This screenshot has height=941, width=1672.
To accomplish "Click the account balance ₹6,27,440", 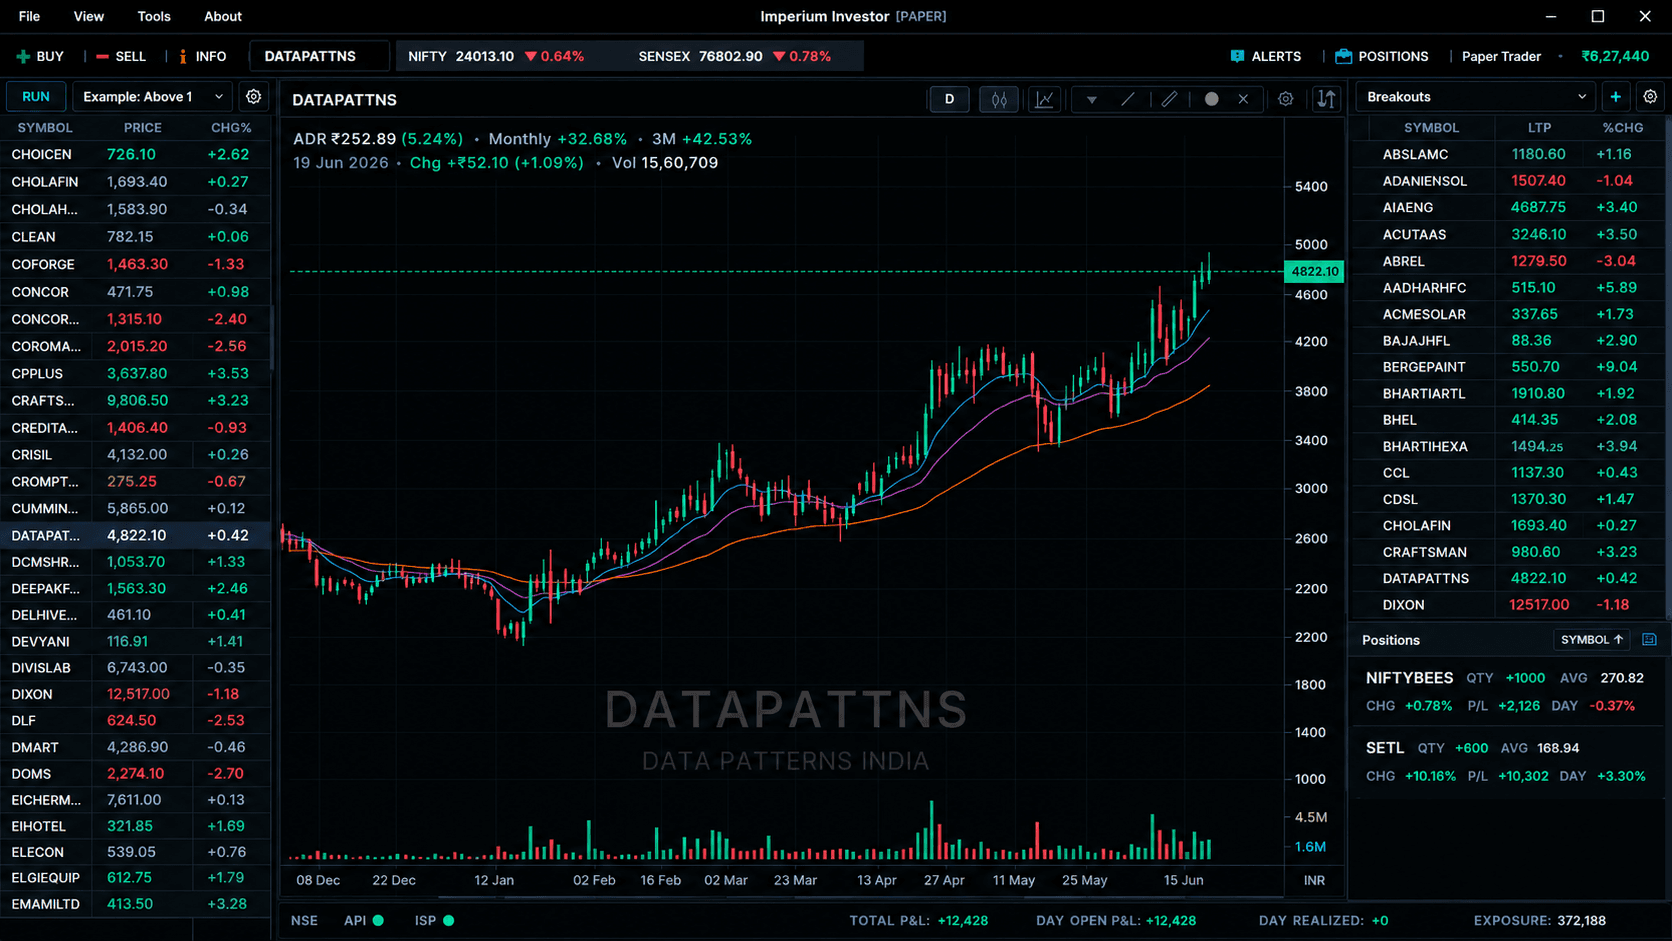I will (1615, 56).
